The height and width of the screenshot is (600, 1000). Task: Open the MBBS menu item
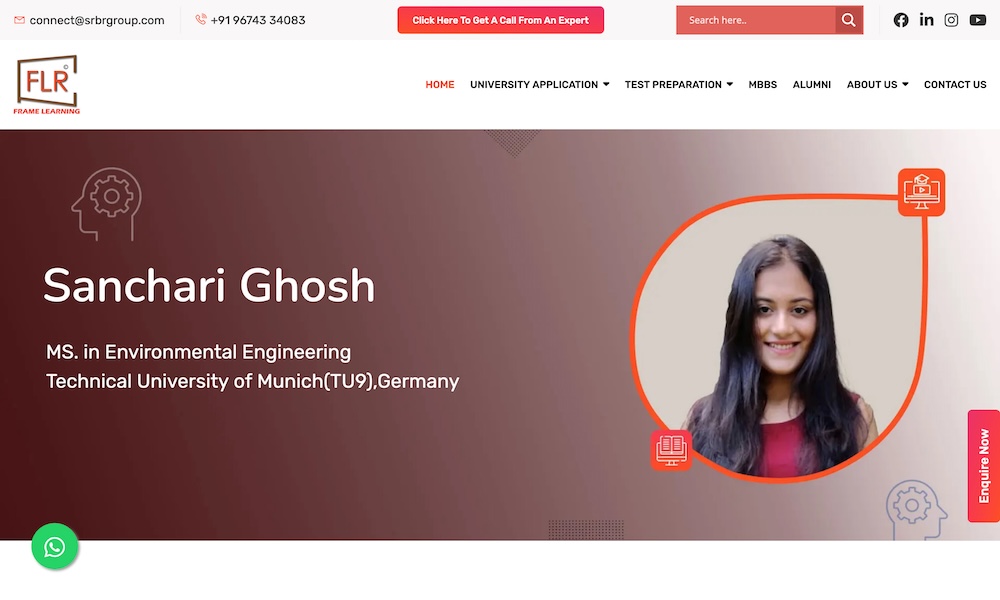coord(762,84)
